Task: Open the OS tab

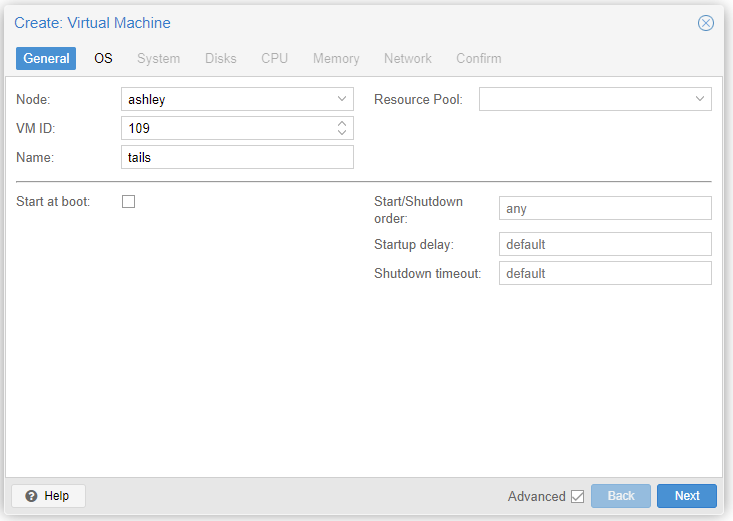Action: 103,58
